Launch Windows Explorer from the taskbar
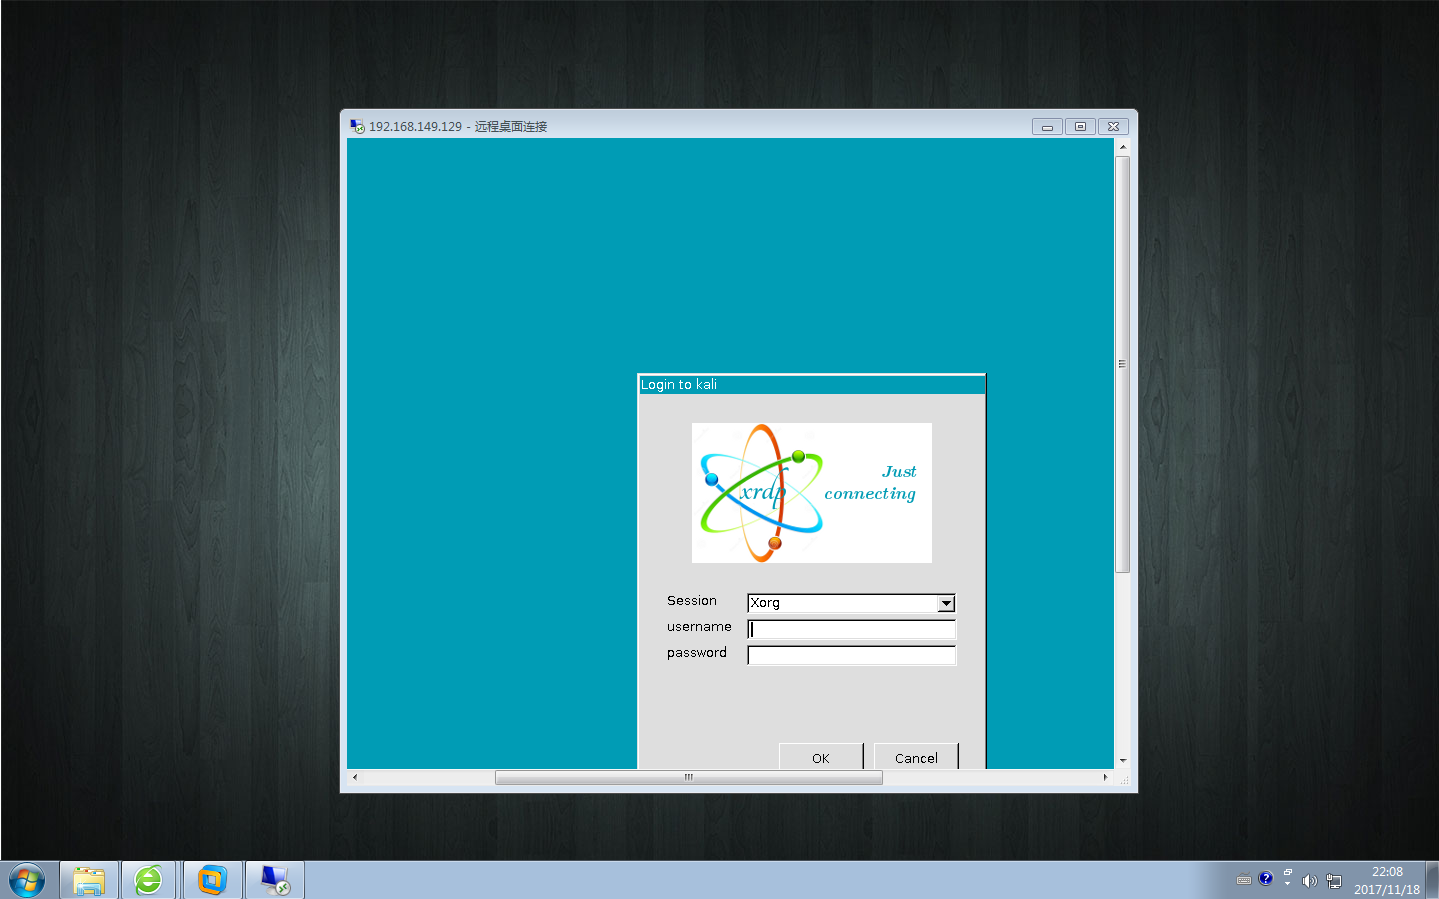The image size is (1439, 899). [89, 879]
